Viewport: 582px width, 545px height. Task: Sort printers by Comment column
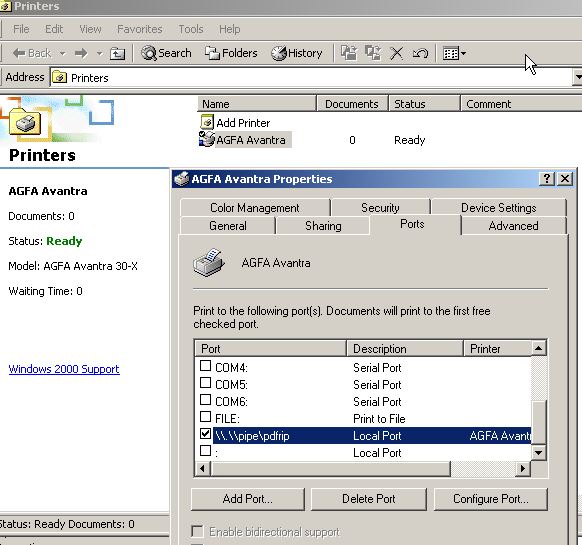pos(521,104)
